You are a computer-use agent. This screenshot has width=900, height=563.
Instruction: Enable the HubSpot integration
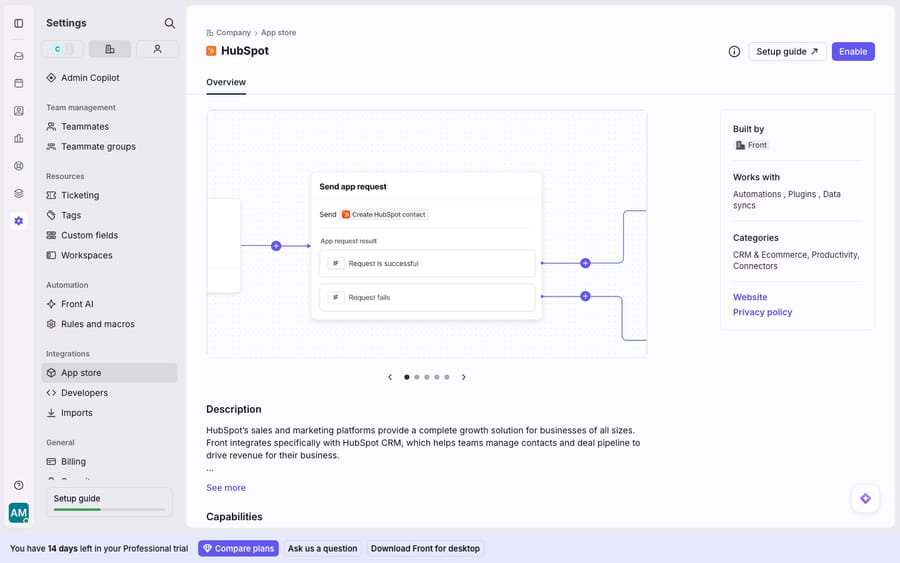853,52
